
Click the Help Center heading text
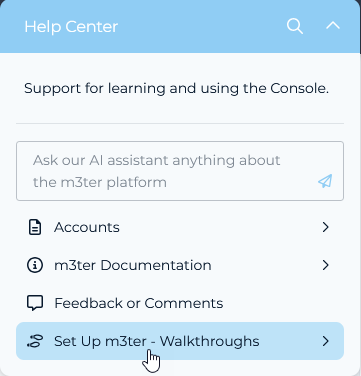tap(71, 27)
